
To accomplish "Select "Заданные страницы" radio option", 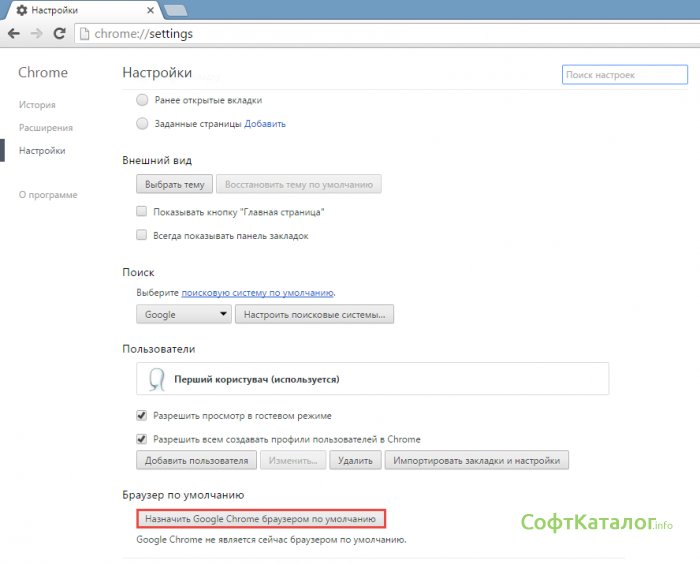I will (x=142, y=124).
